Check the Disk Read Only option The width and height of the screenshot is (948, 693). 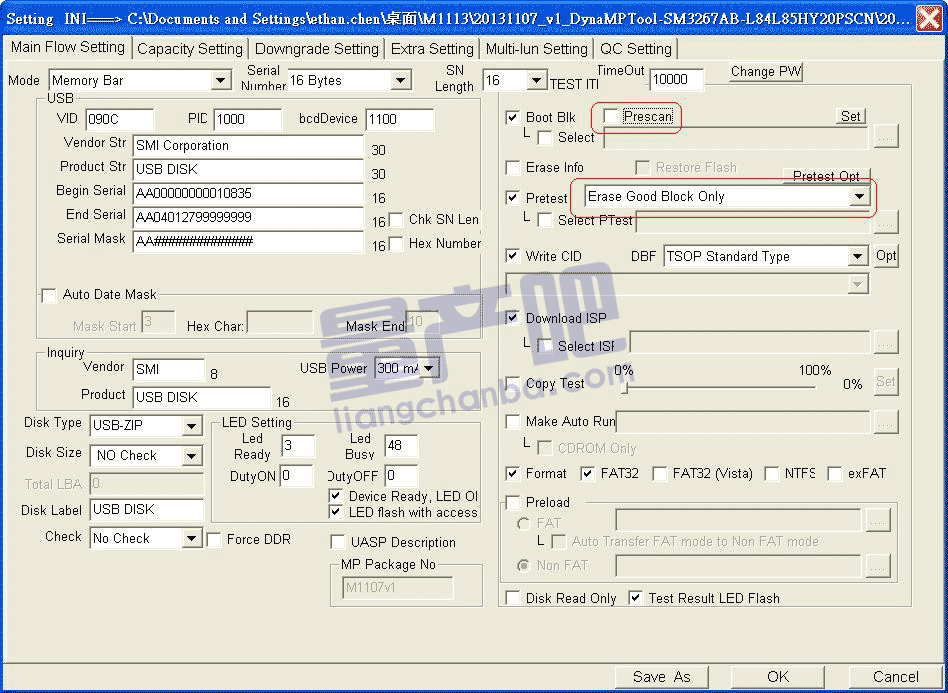pos(513,598)
